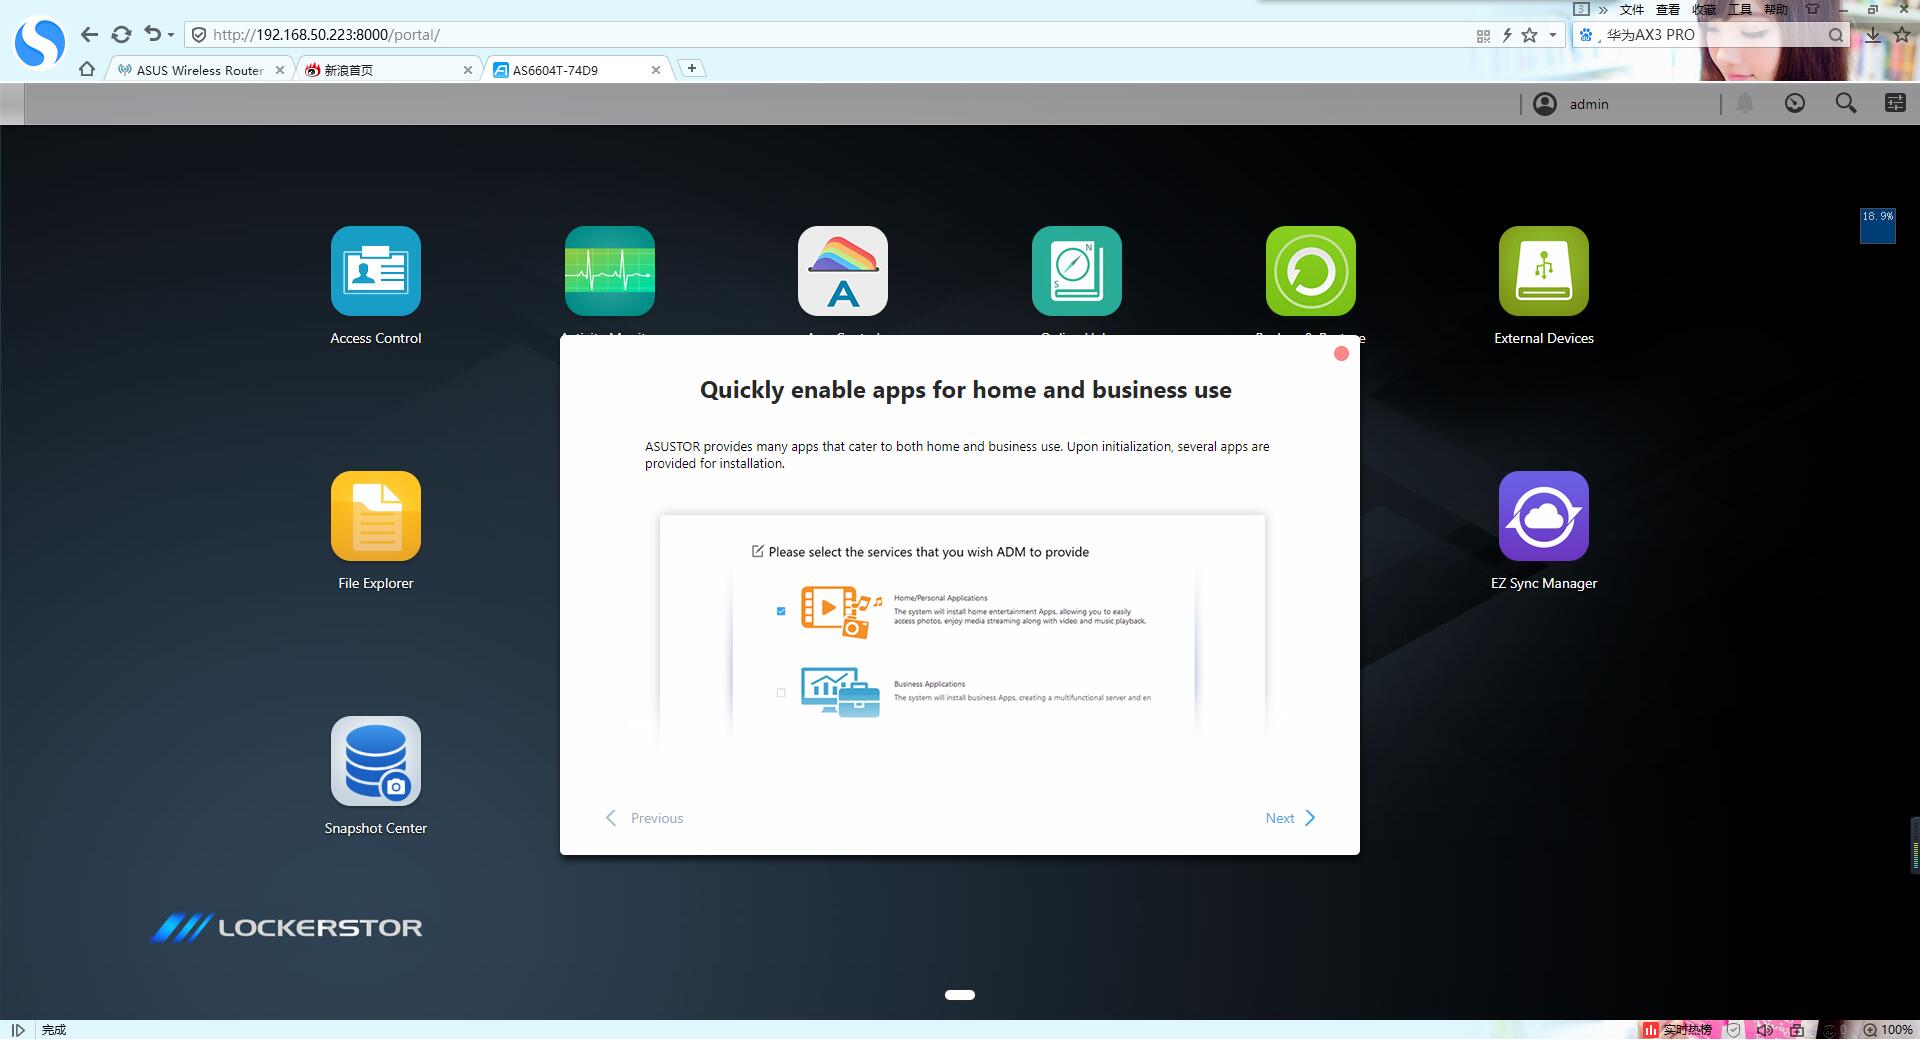Expand the address bar star dropdown arrow
This screenshot has height=1040, width=1920.
coord(1552,35)
